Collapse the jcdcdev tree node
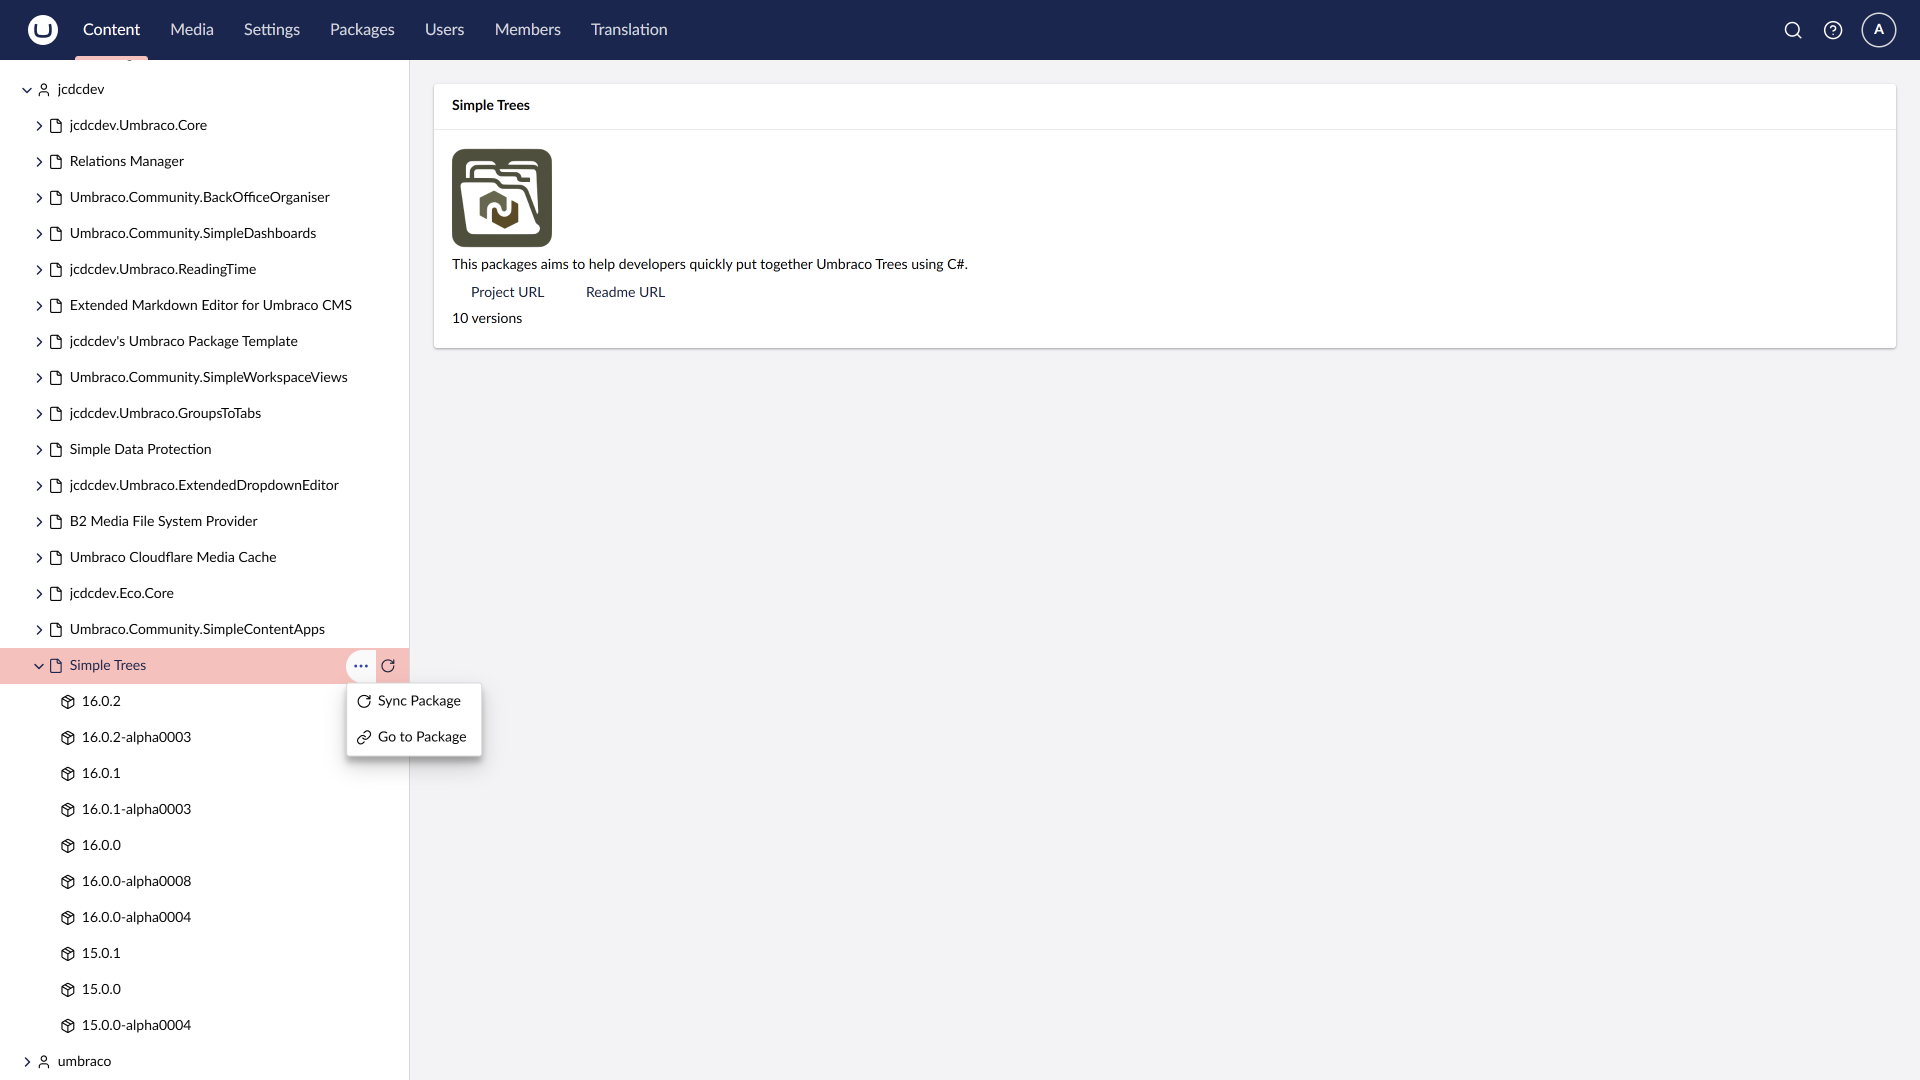This screenshot has height=1080, width=1920. coord(26,90)
